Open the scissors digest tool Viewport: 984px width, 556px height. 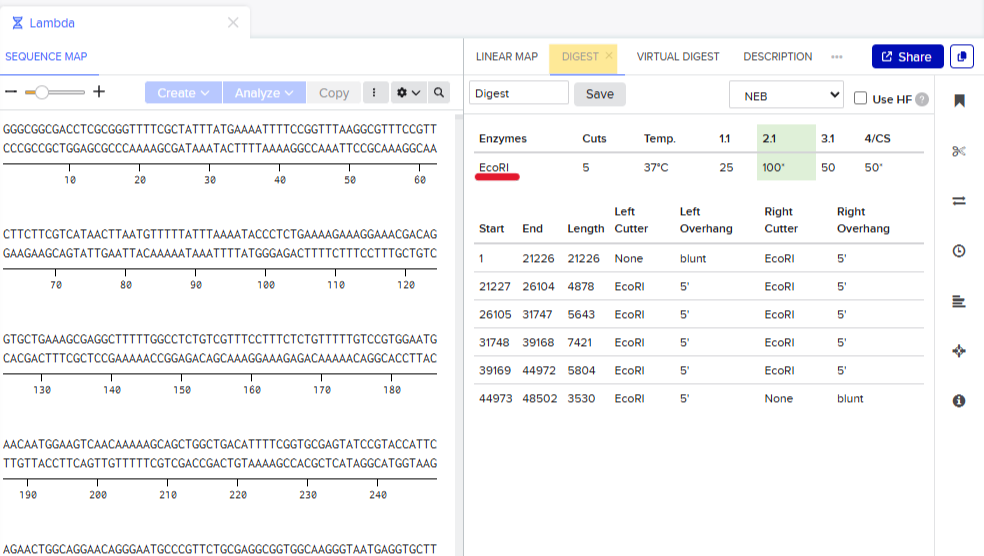959,151
